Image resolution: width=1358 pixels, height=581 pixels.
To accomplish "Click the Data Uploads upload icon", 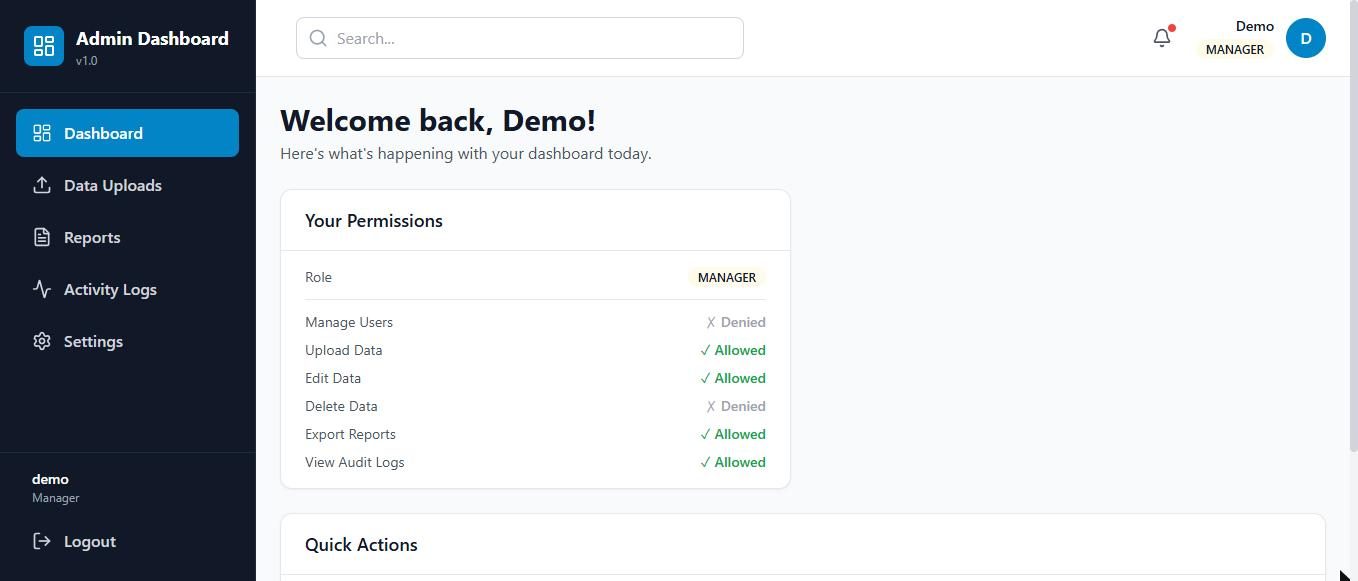I will click(x=42, y=185).
